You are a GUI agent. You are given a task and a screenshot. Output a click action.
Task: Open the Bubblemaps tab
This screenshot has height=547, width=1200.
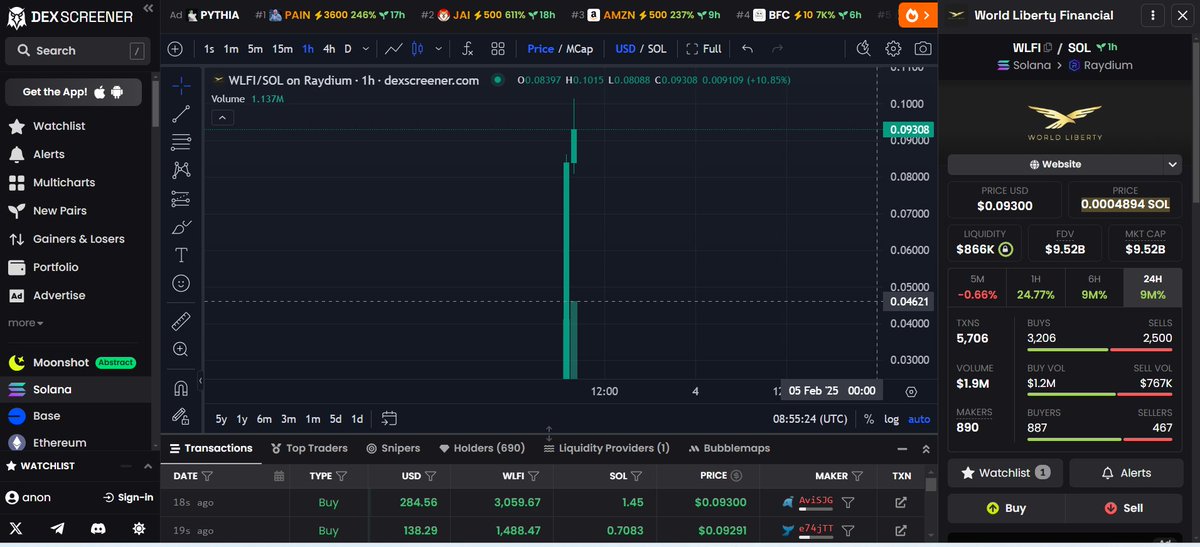(x=728, y=448)
